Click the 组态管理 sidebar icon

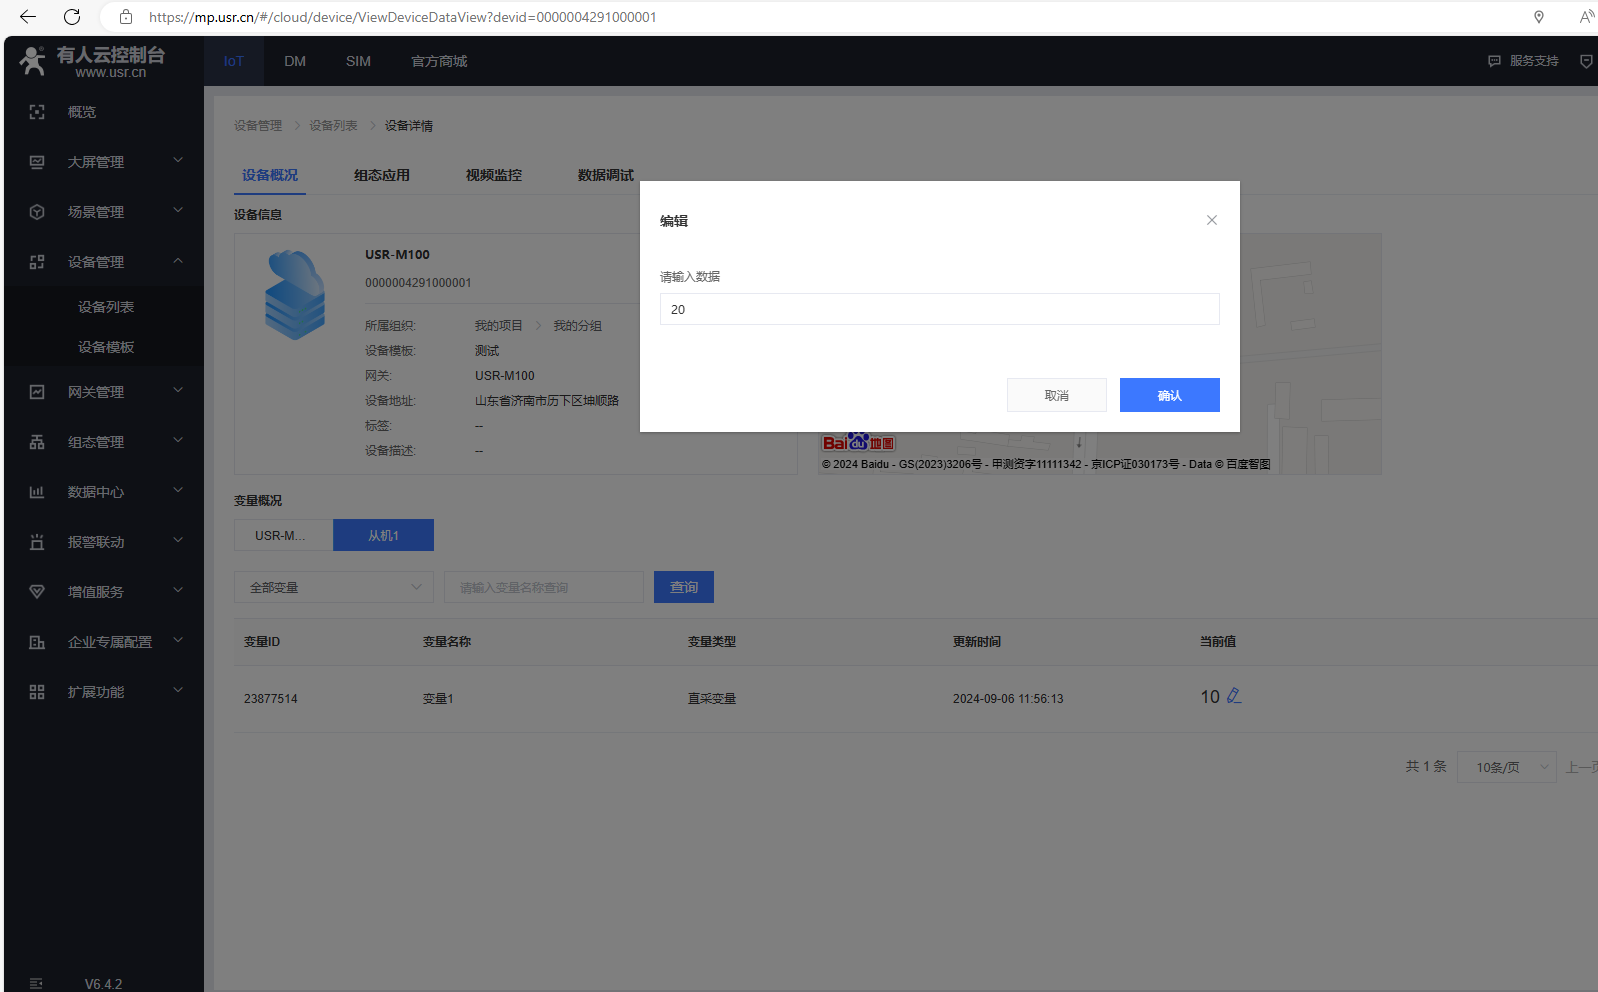pos(37,442)
